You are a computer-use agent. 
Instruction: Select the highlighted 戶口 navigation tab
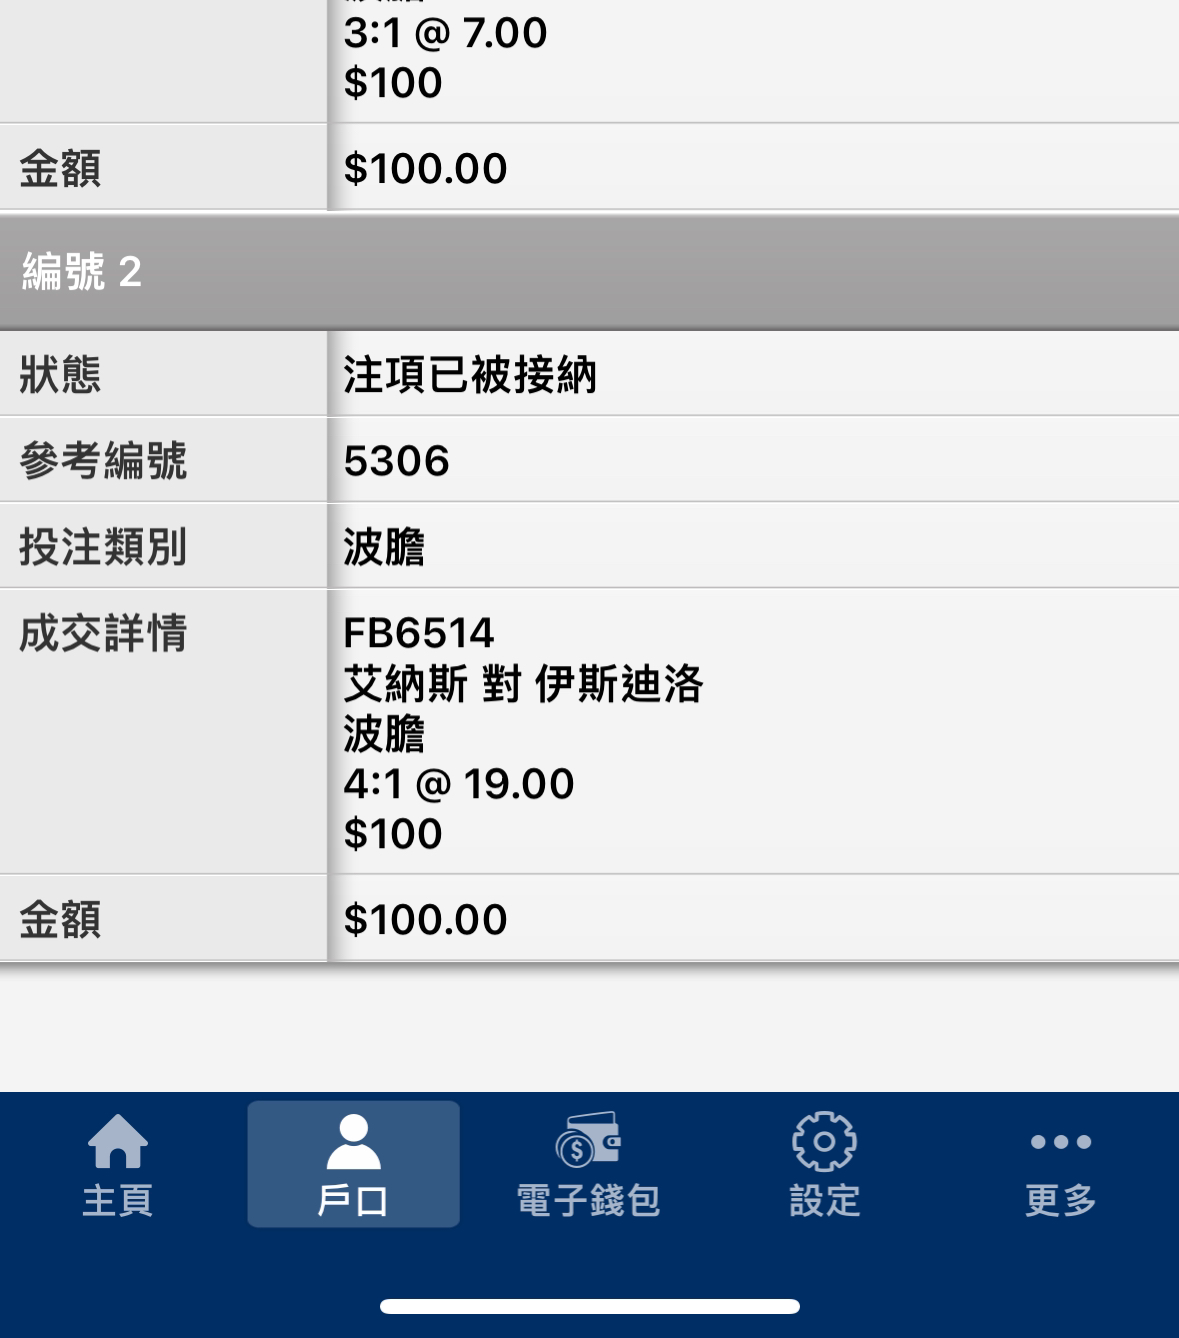(353, 1165)
